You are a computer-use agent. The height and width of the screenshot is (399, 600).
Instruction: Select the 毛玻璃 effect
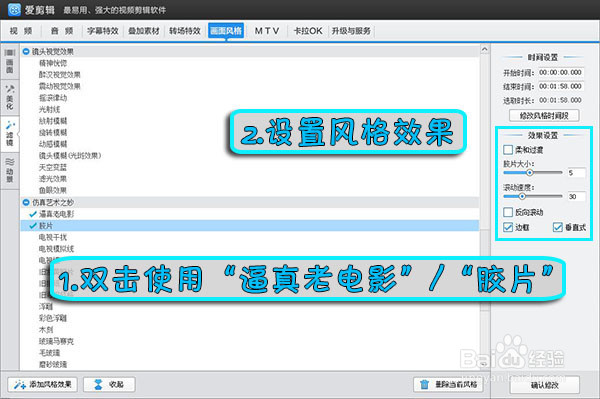pyautogui.click(x=49, y=352)
